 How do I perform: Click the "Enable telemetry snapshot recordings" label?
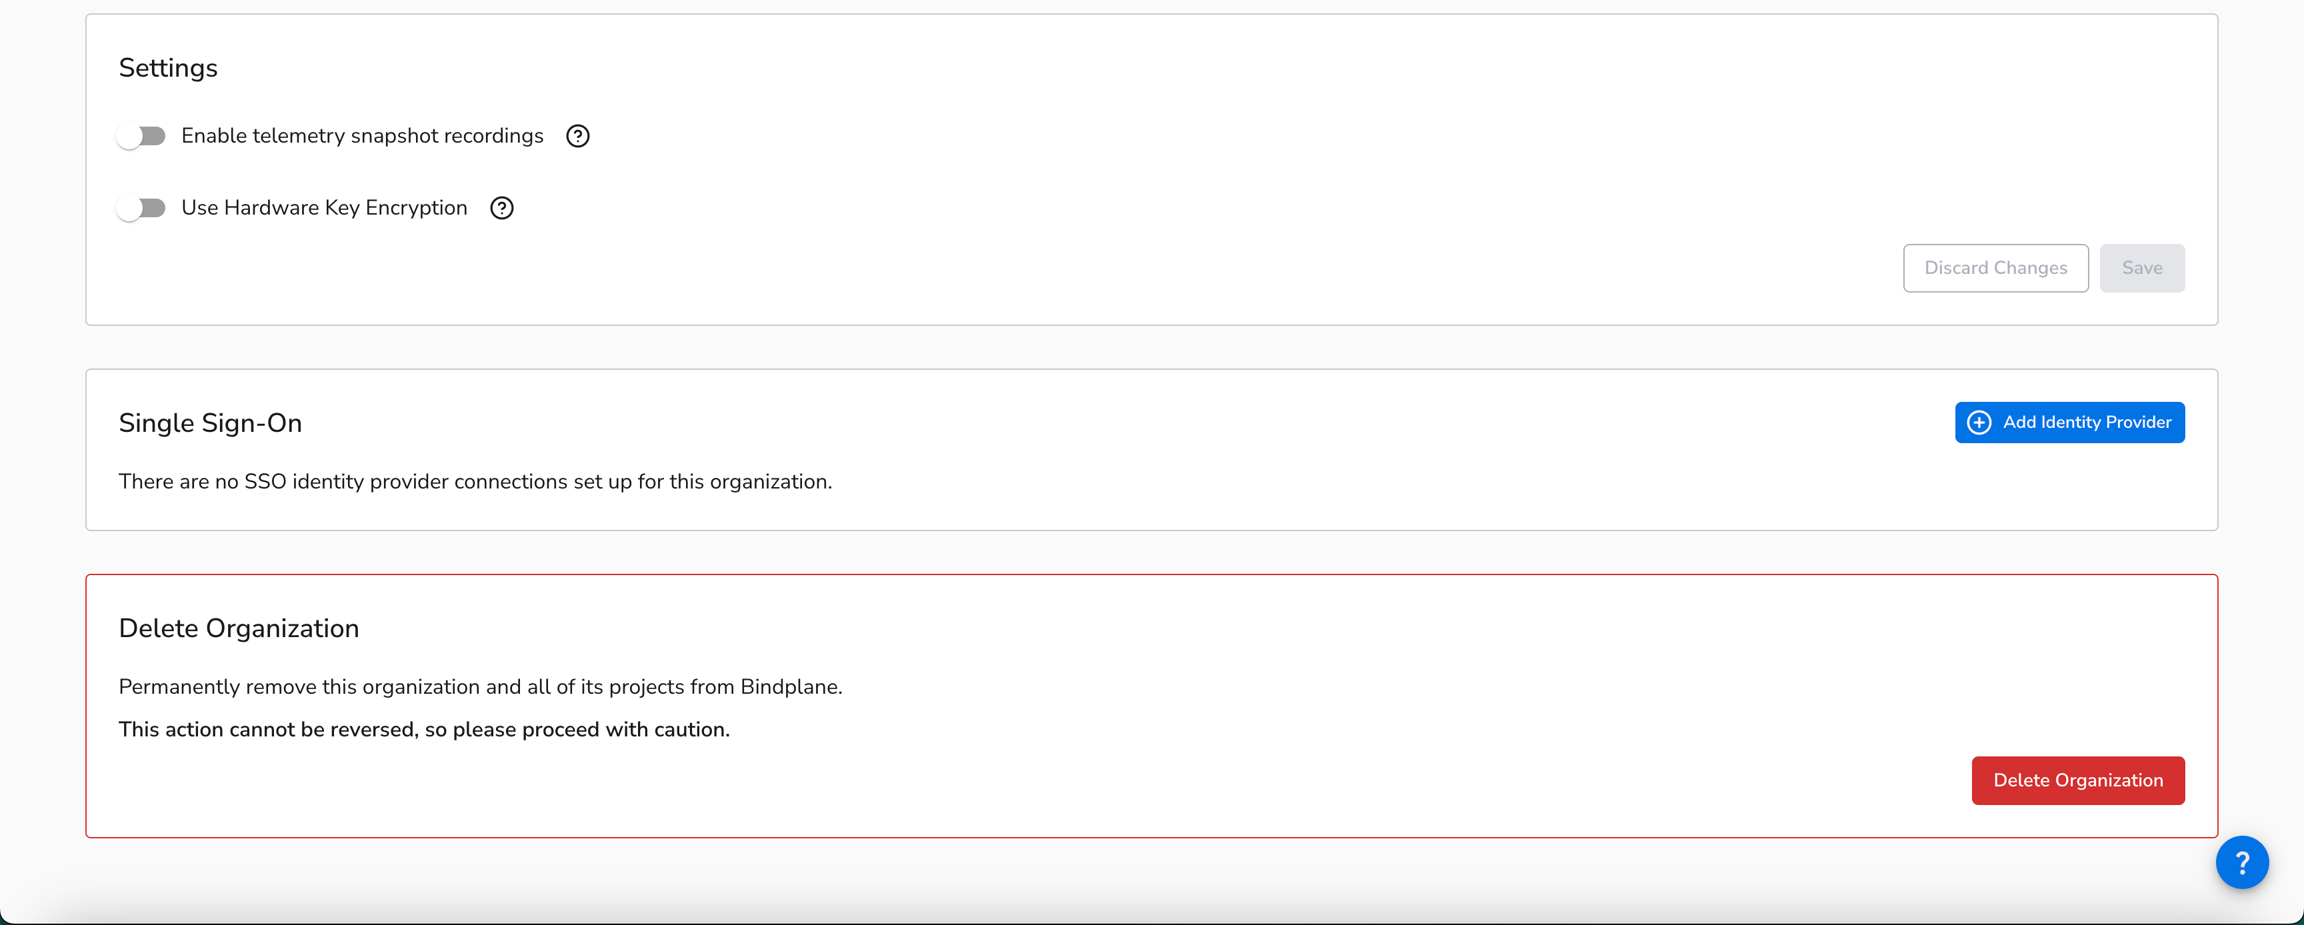[x=362, y=136]
